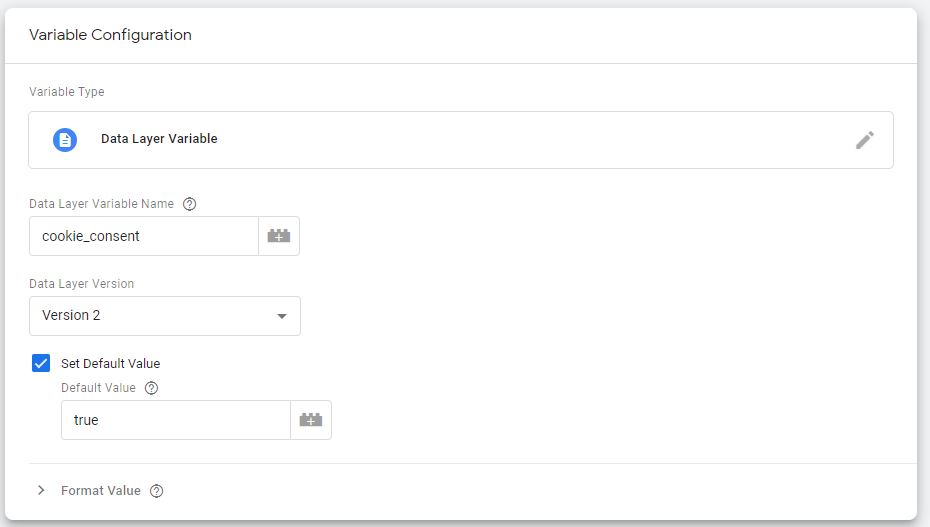Open help icon next to Format Value
The height and width of the screenshot is (527, 930).
(157, 491)
